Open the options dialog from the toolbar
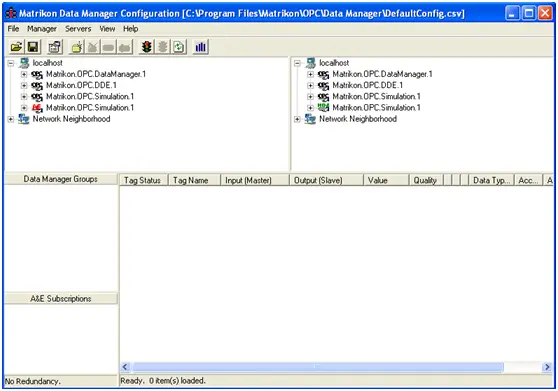558x391 pixels. coord(55,47)
